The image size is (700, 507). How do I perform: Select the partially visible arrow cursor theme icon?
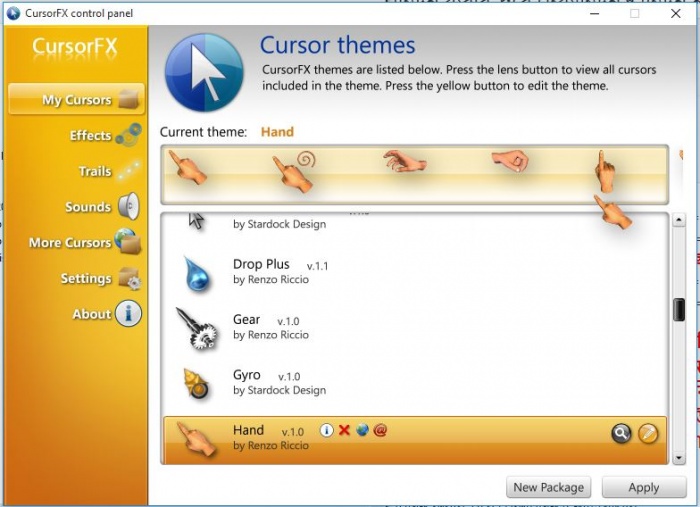pos(196,221)
